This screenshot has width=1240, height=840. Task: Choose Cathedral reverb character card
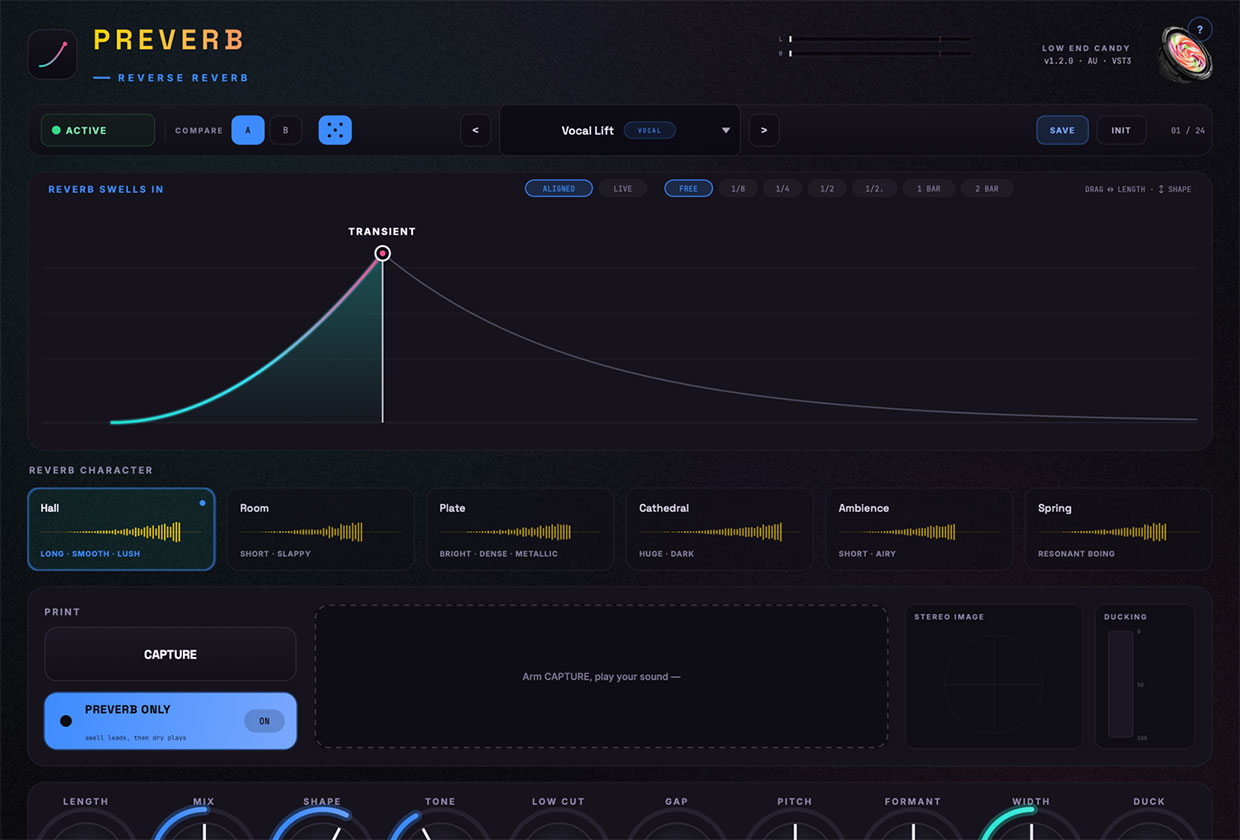[x=720, y=529]
